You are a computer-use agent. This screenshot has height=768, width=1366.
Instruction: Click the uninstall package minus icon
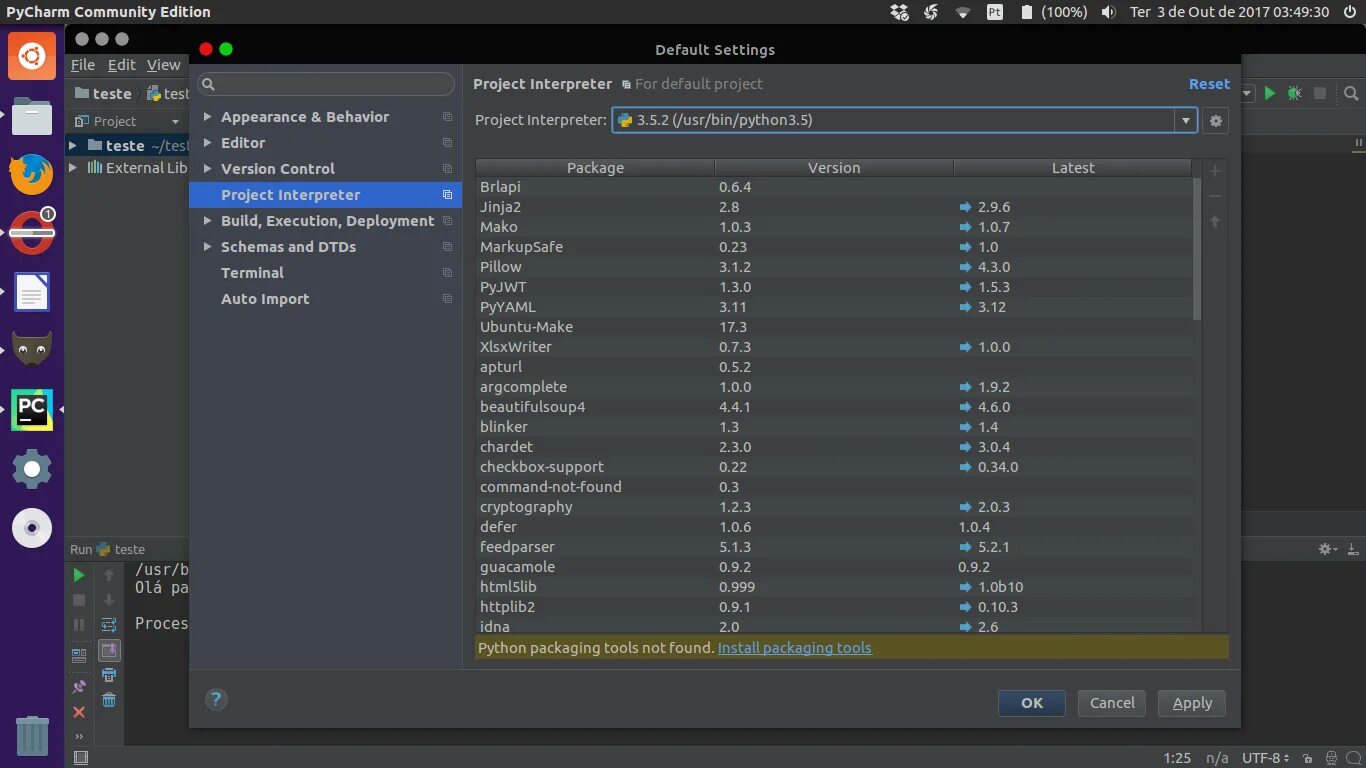[x=1215, y=197]
